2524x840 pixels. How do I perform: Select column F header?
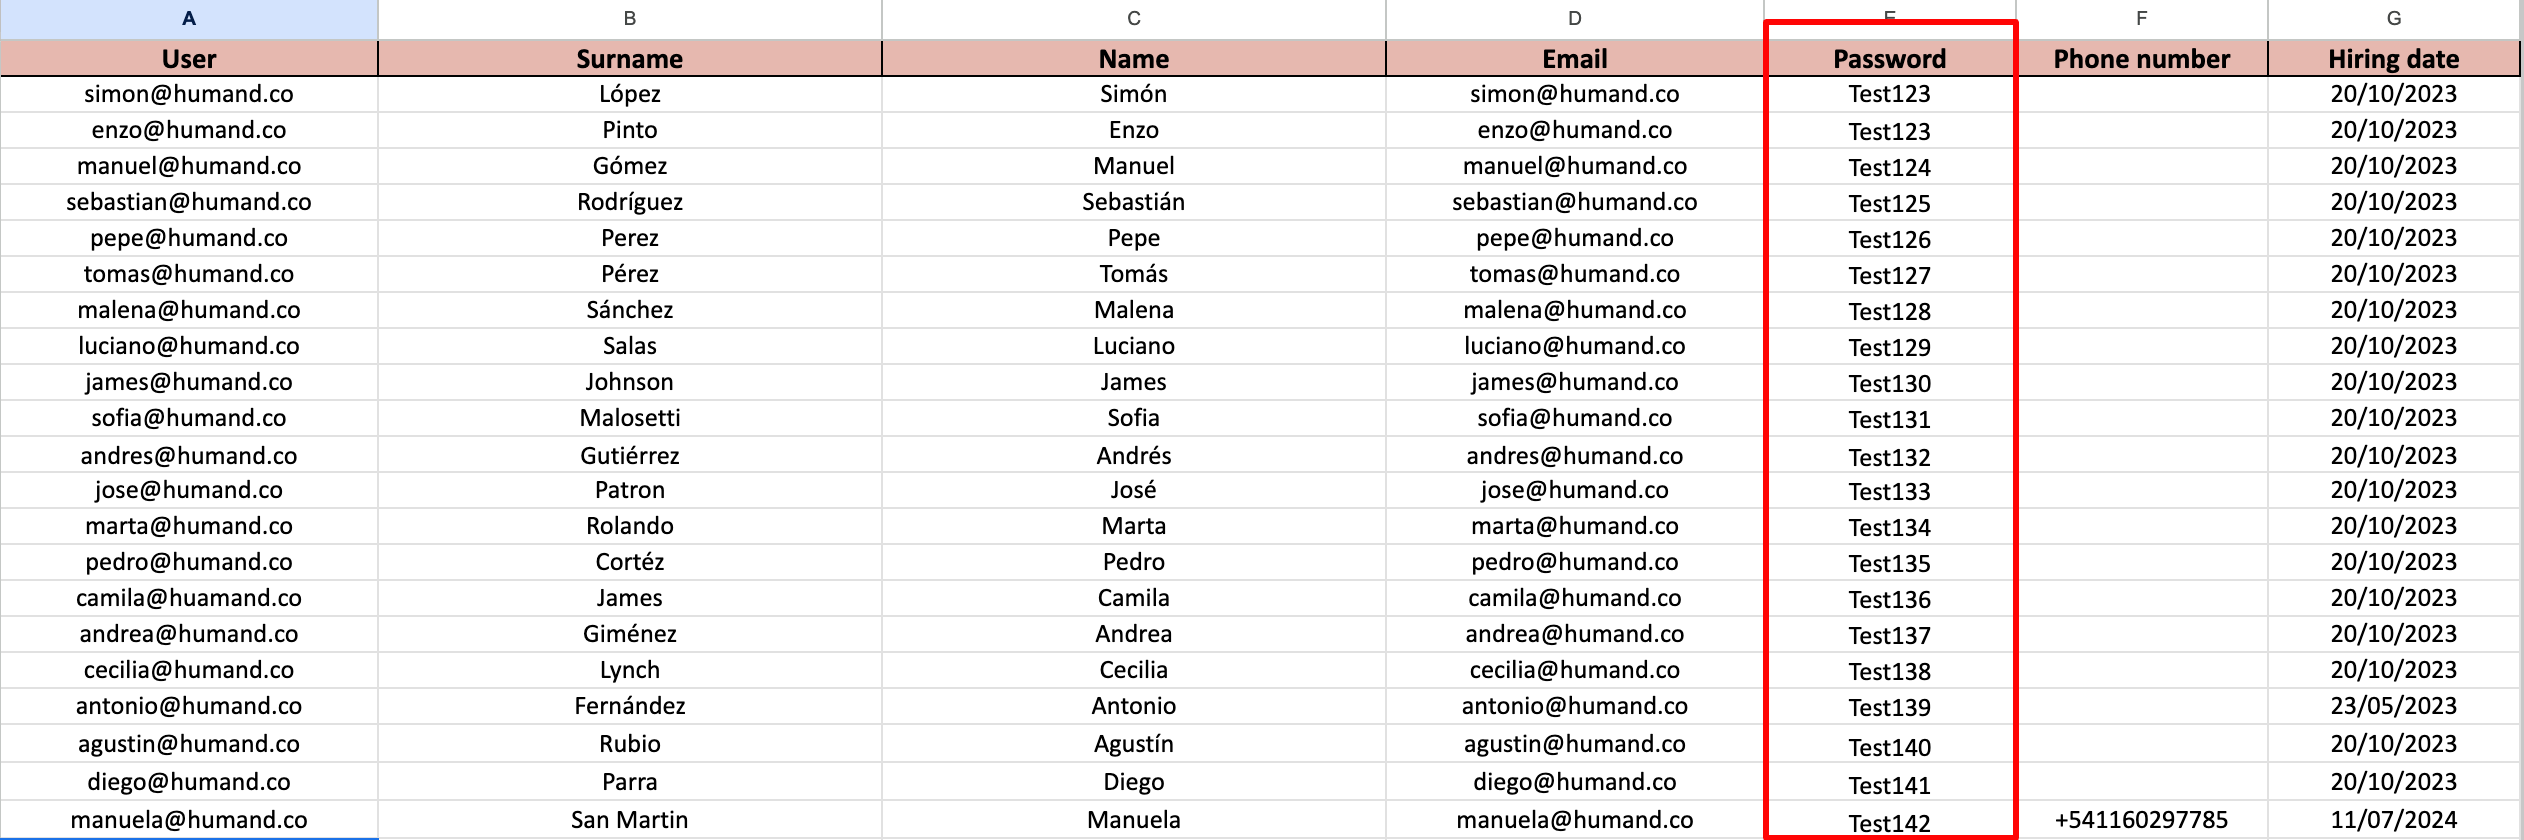click(2141, 18)
